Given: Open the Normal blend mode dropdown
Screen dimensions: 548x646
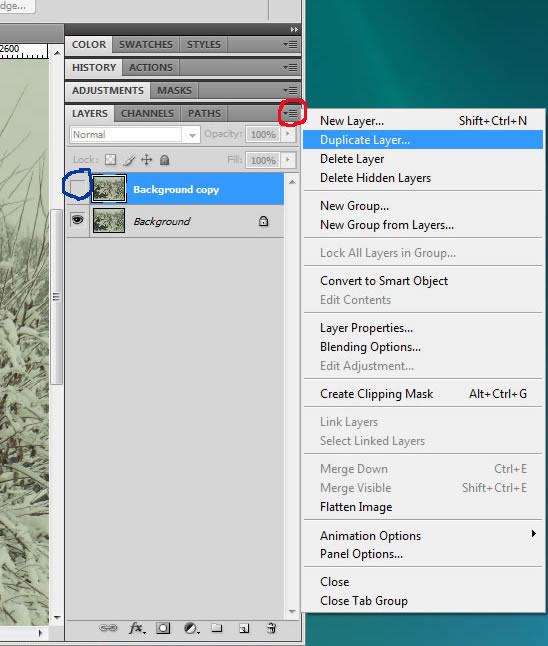Looking at the screenshot, I should point(135,134).
